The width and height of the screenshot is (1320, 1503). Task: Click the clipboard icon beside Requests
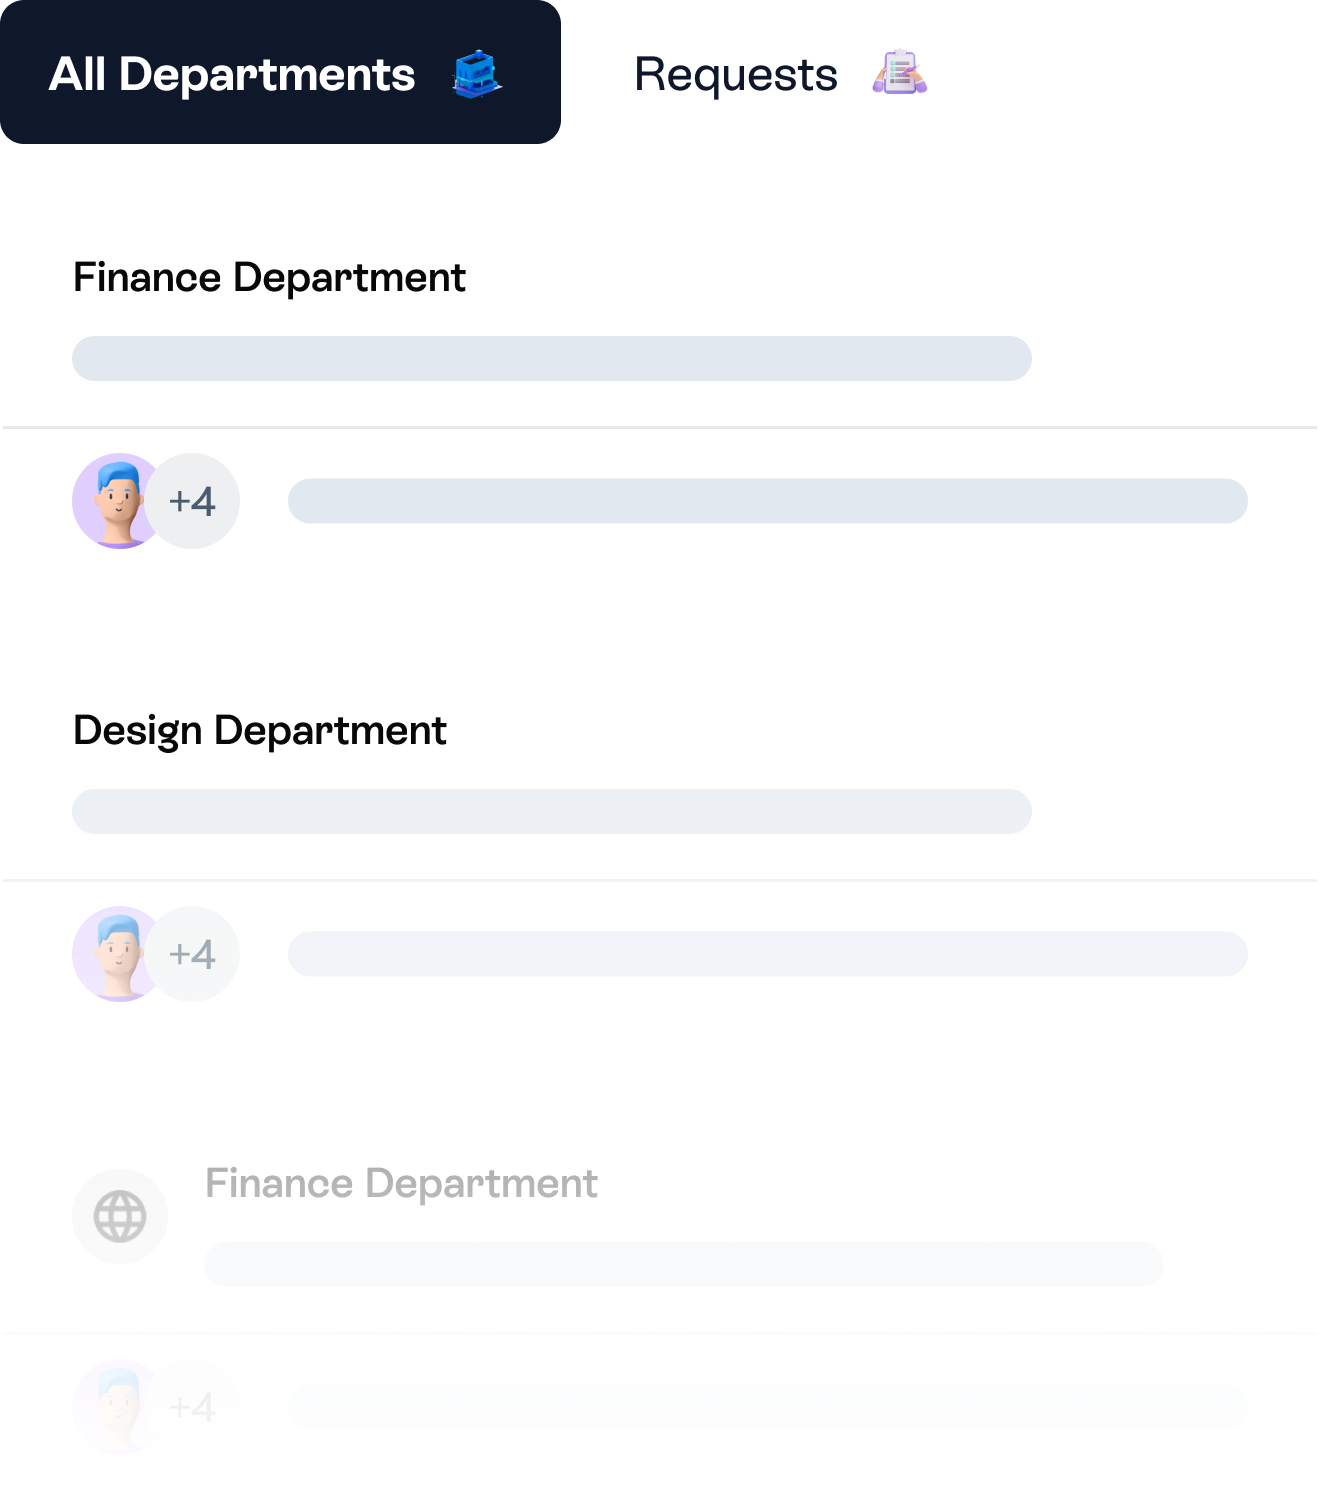pos(900,73)
